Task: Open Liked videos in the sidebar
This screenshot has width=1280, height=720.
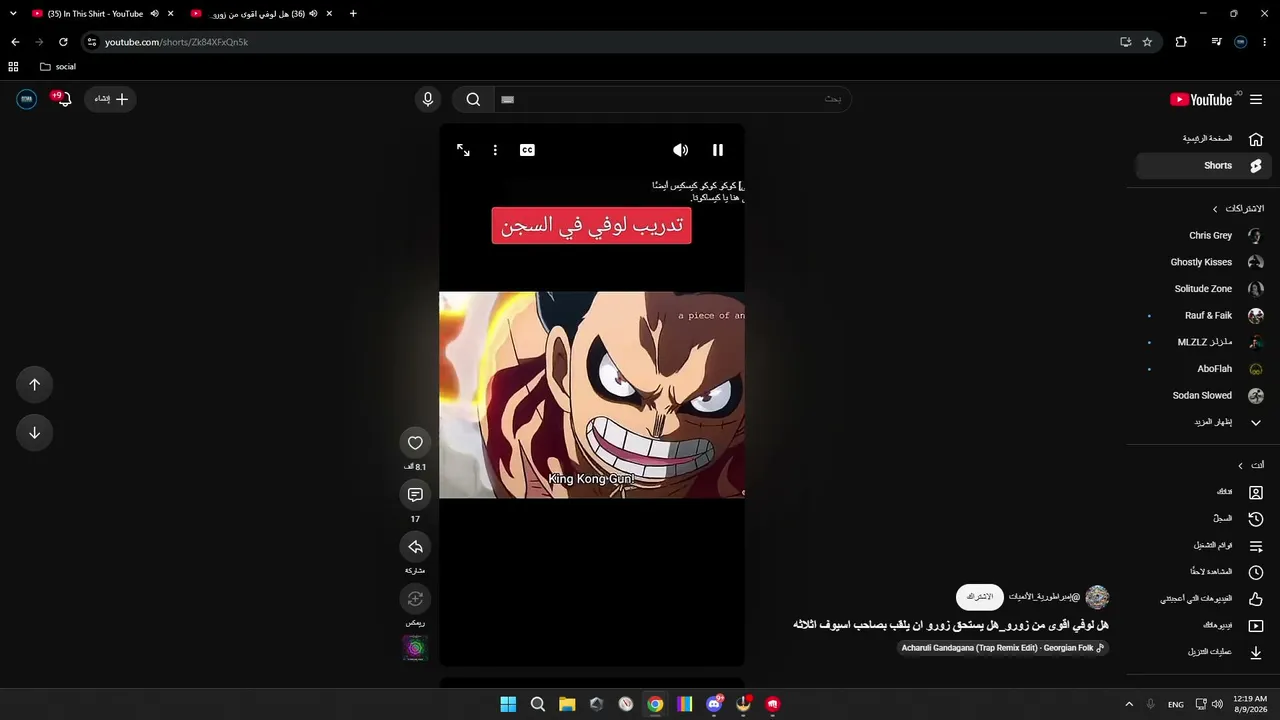Action: coord(1204,599)
